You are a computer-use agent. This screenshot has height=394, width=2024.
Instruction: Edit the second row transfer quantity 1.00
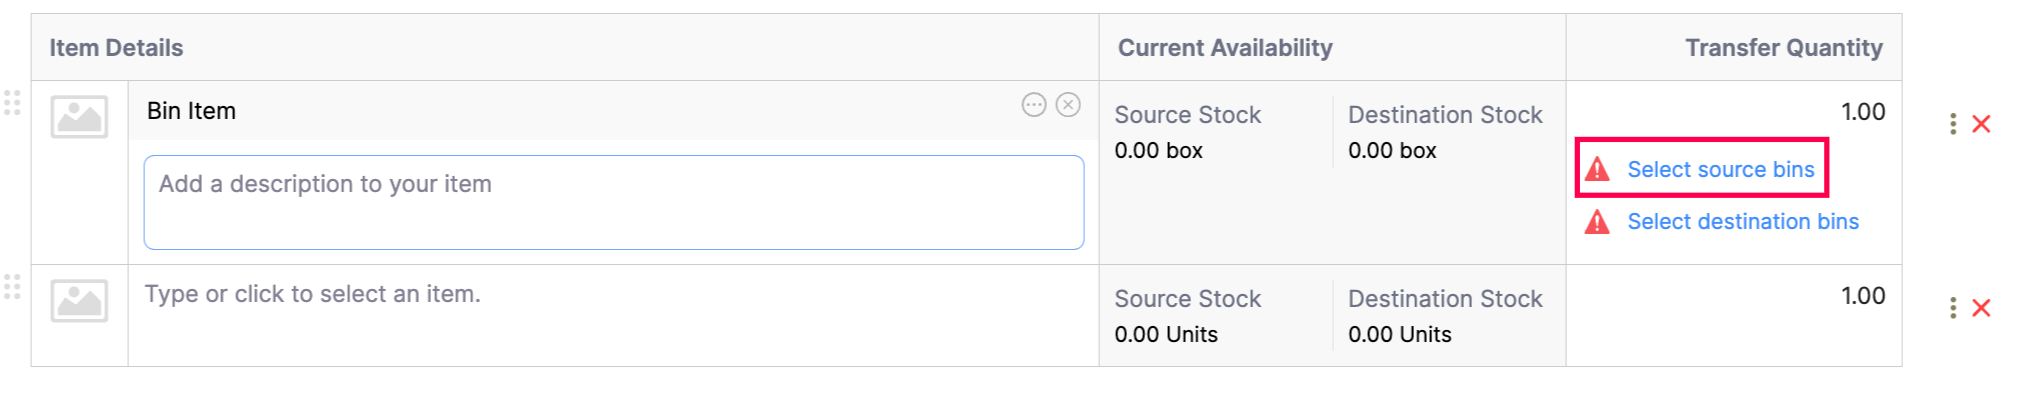pos(1735,296)
